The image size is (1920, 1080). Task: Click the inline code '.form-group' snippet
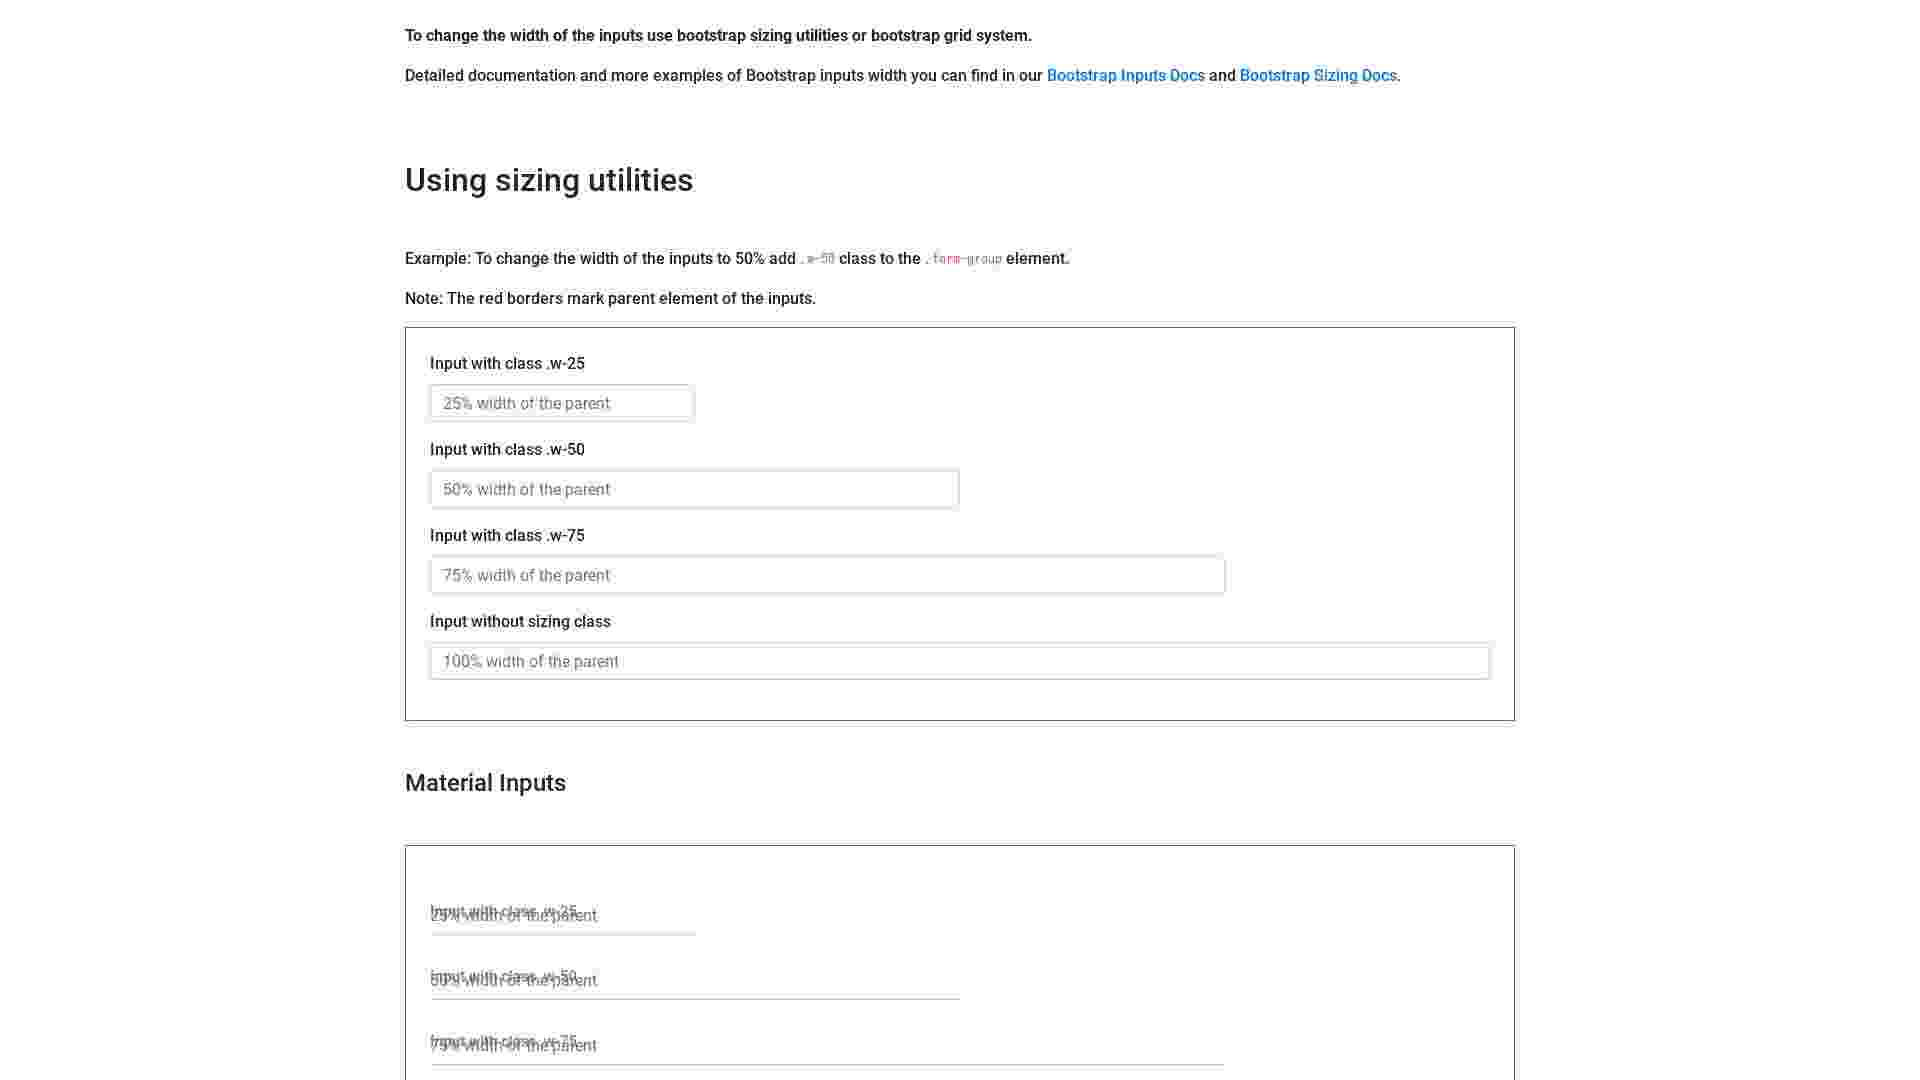[x=963, y=259]
